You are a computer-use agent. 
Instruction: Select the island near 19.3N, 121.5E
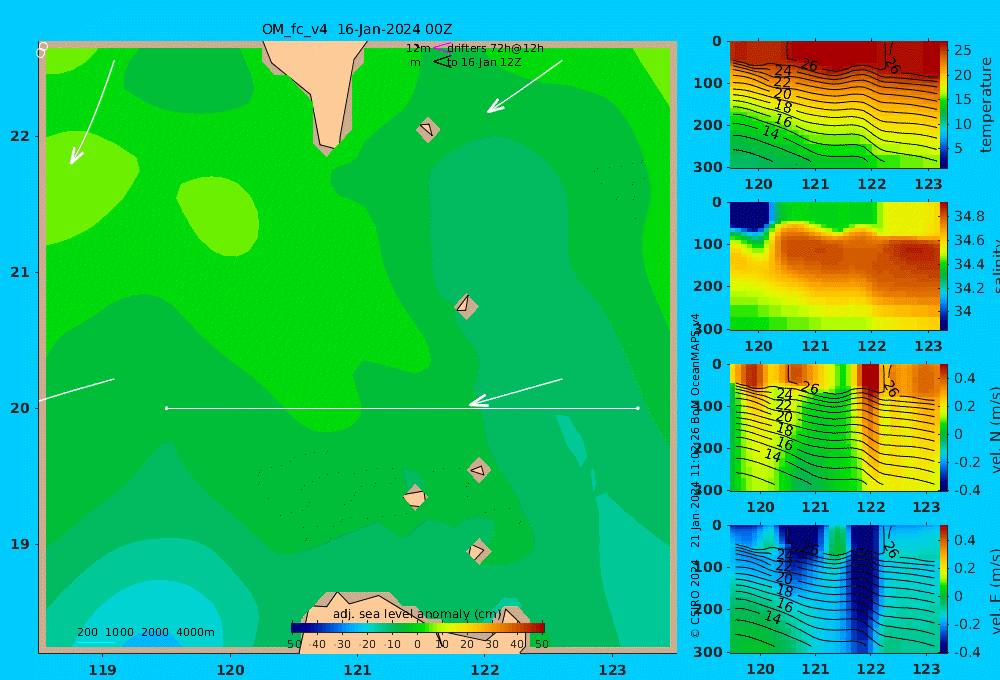pyautogui.click(x=415, y=497)
